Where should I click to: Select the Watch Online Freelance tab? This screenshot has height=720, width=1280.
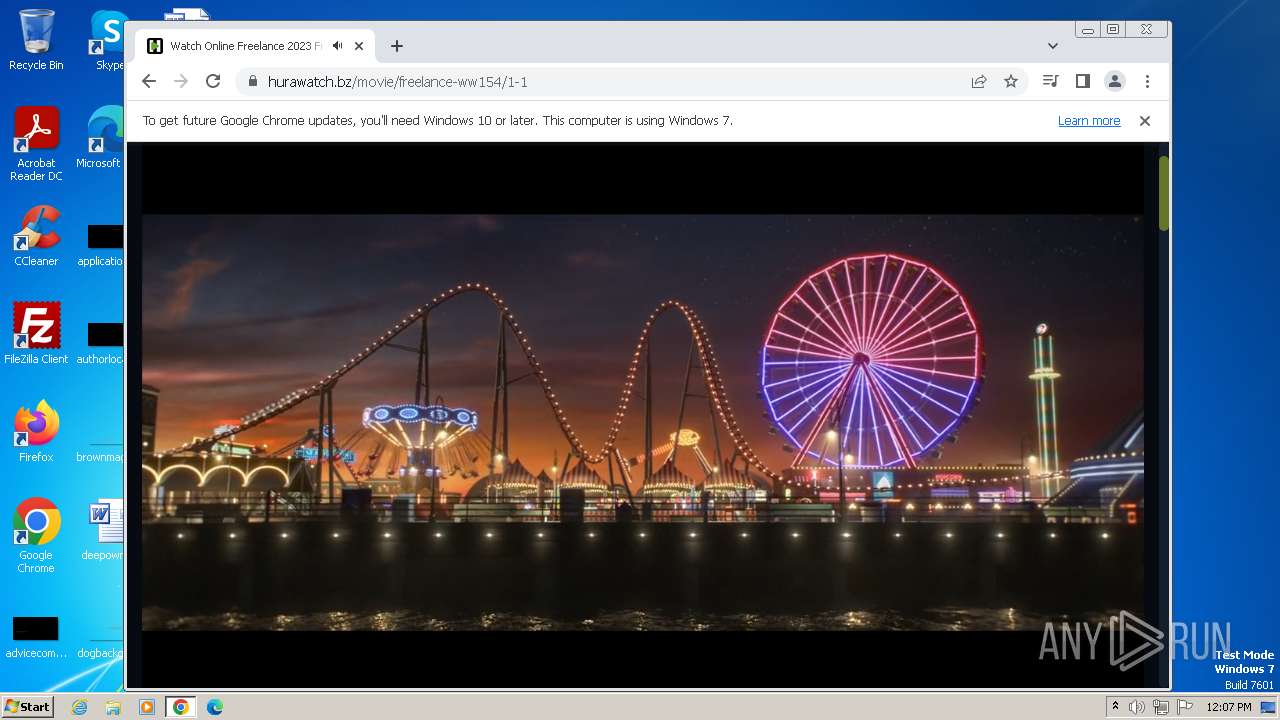[x=255, y=46]
